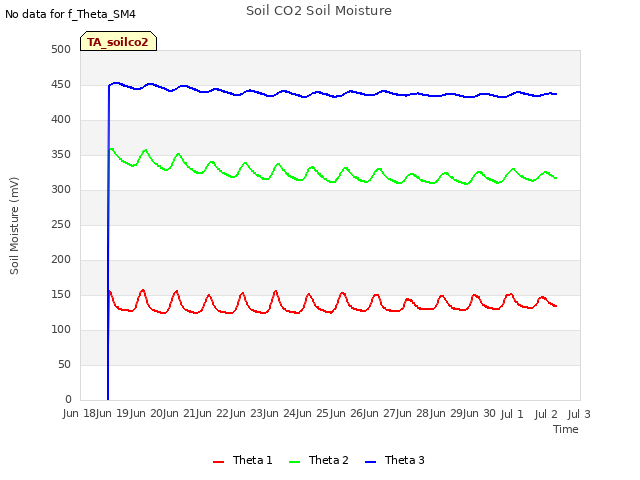
Task: Click the TA_soilco2 annotation label
Action: click(x=118, y=41)
